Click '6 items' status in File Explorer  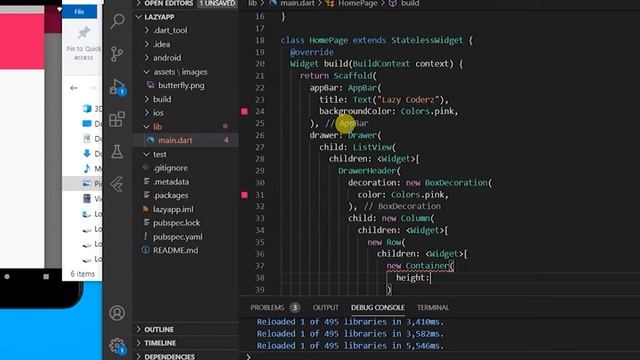click(82, 274)
